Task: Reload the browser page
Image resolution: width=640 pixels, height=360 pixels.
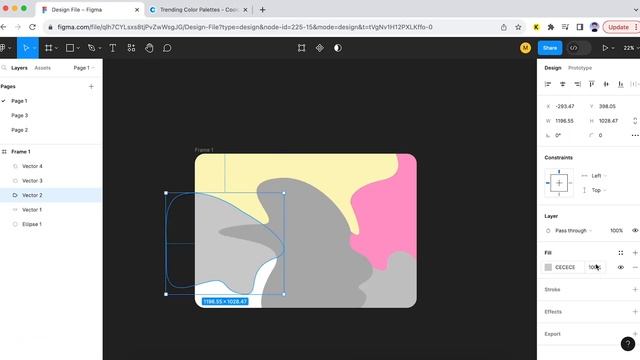Action: tap(32, 27)
